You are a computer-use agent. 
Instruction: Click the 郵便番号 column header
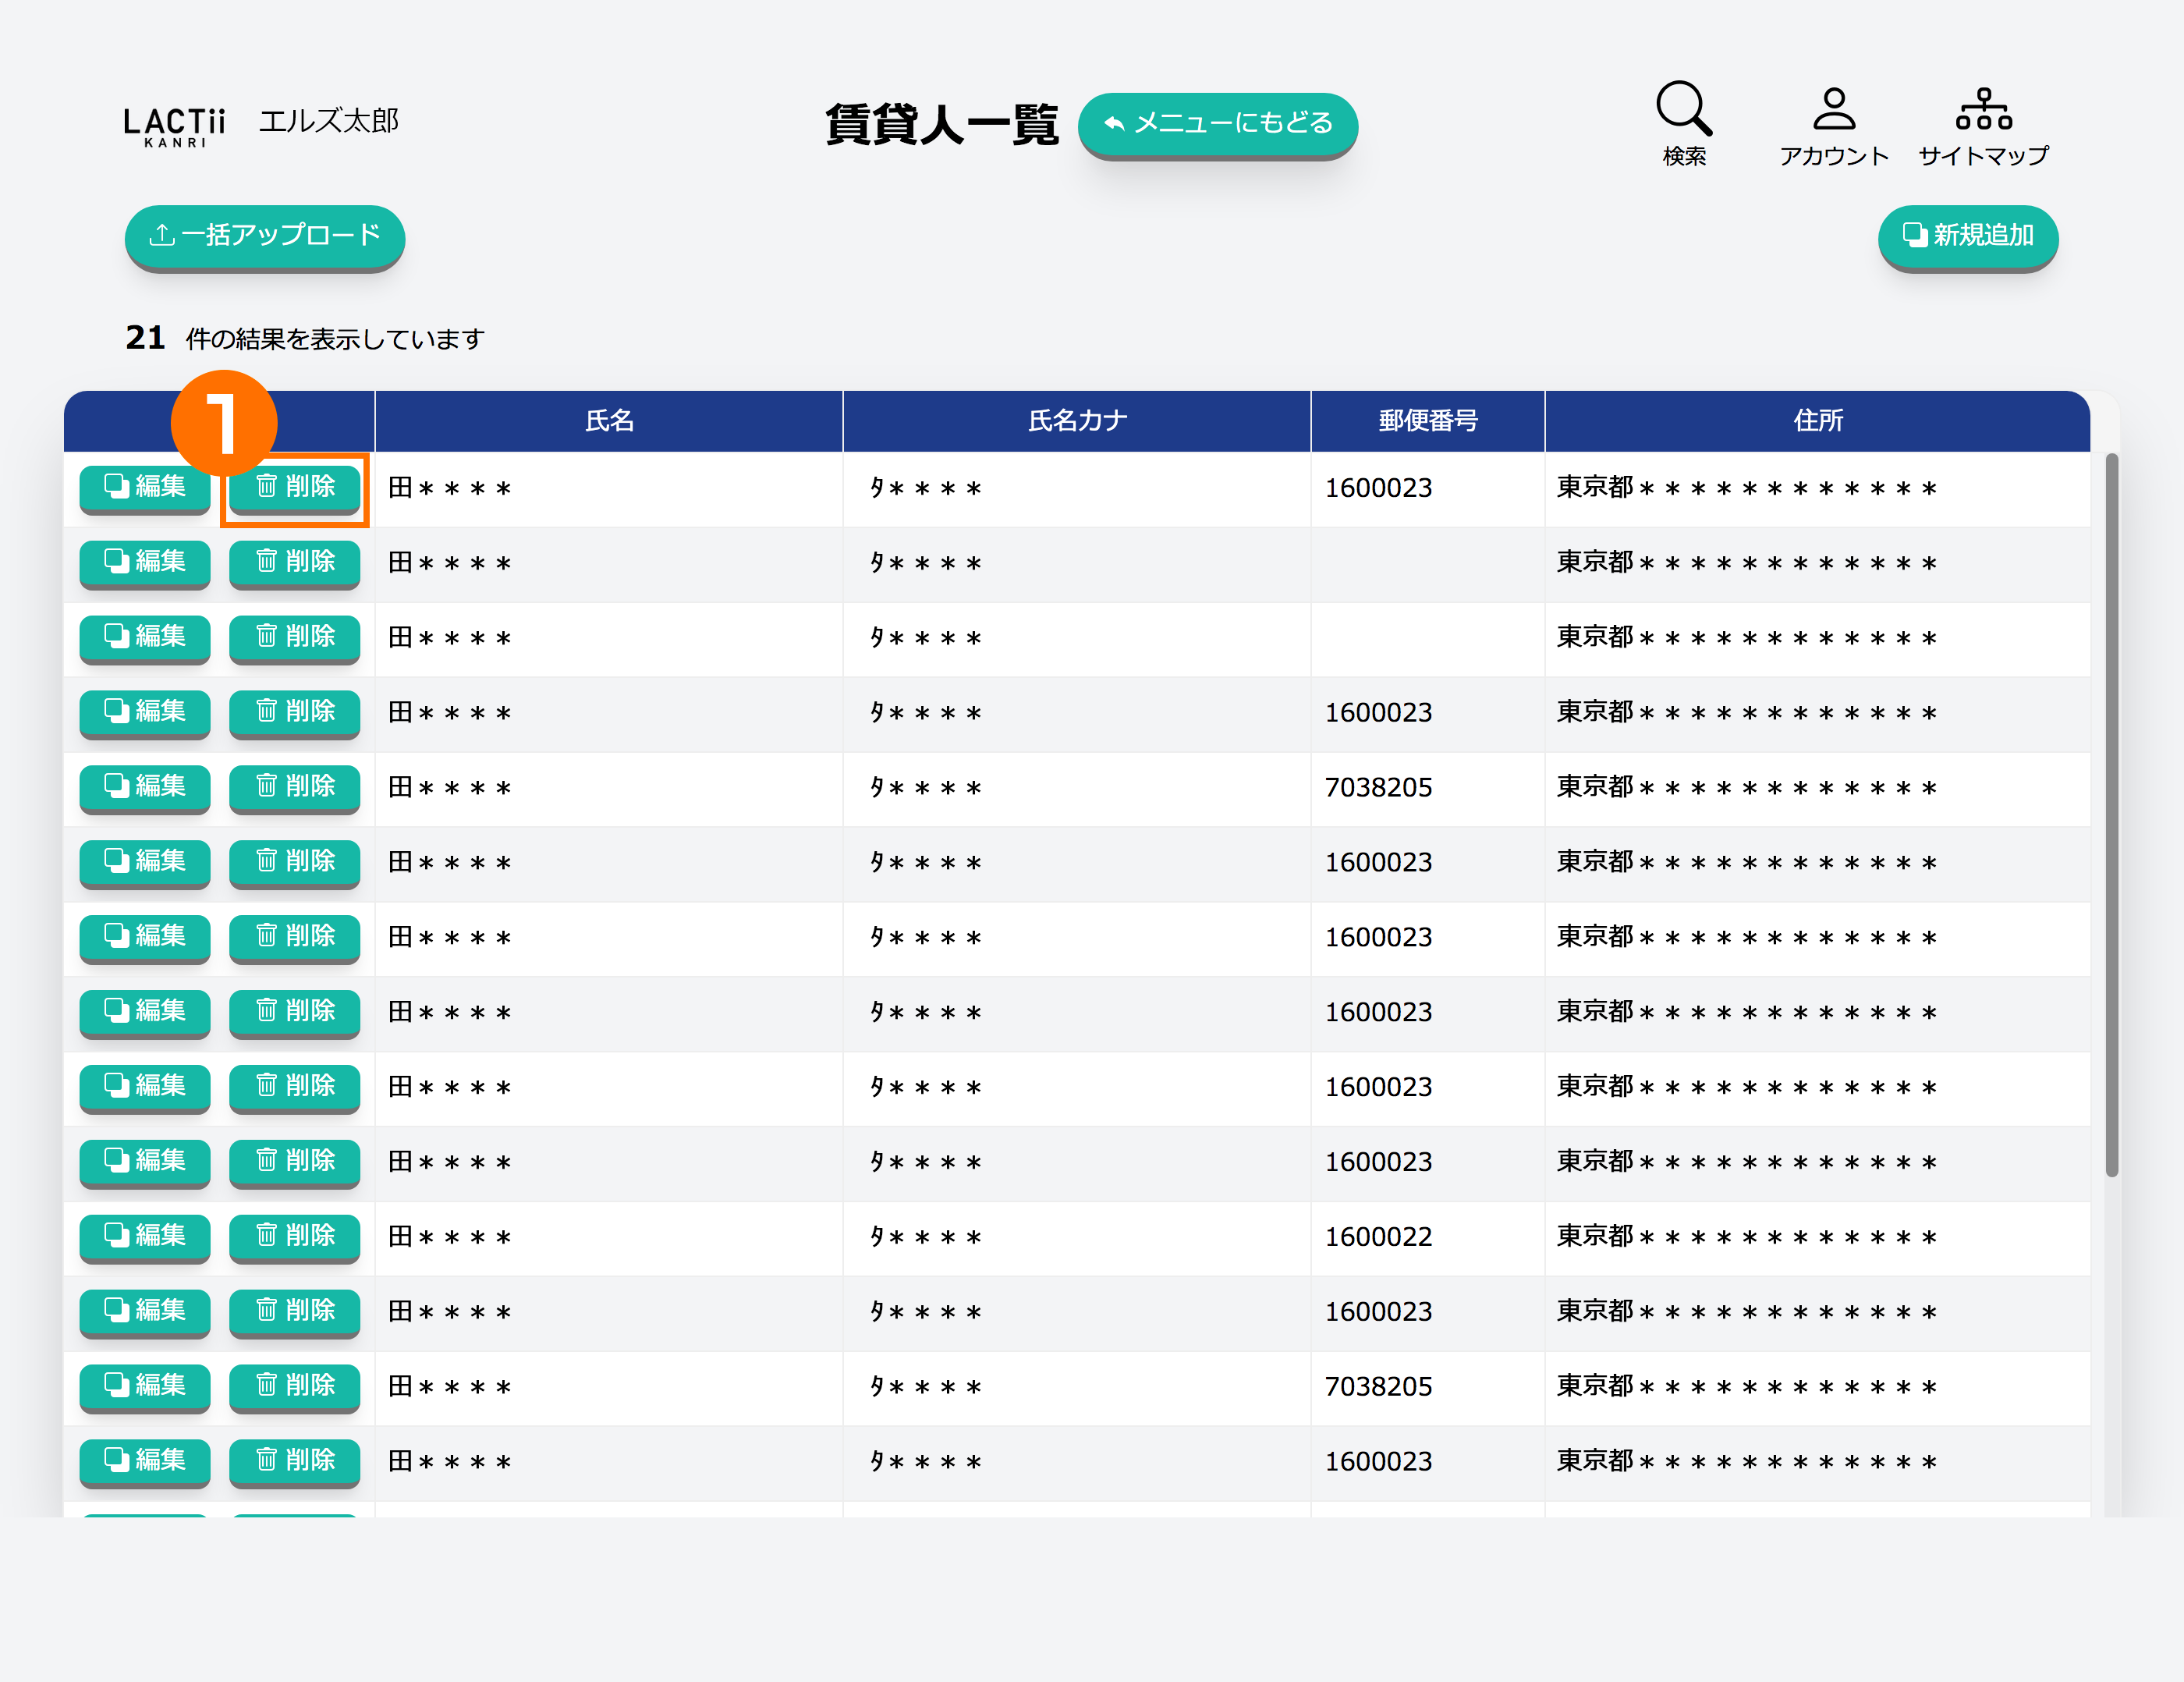1427,421
